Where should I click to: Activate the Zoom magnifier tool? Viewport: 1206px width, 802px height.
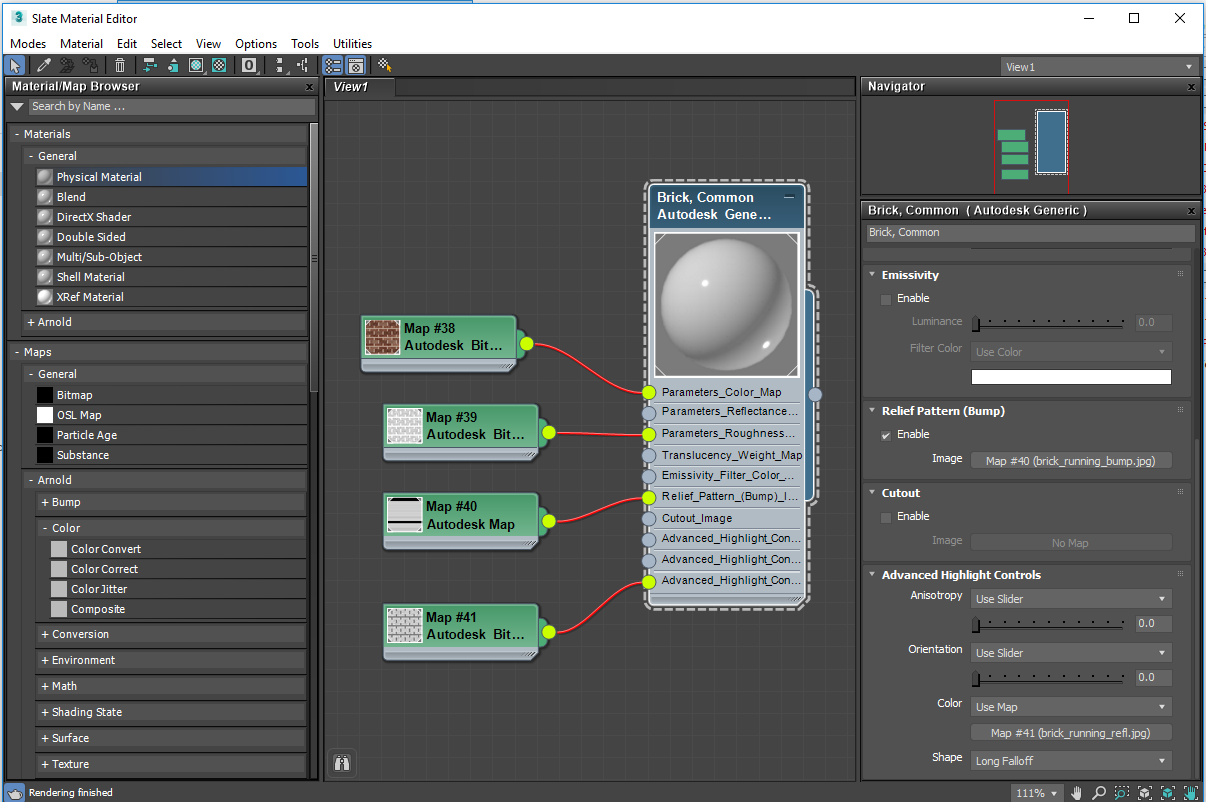point(1099,793)
